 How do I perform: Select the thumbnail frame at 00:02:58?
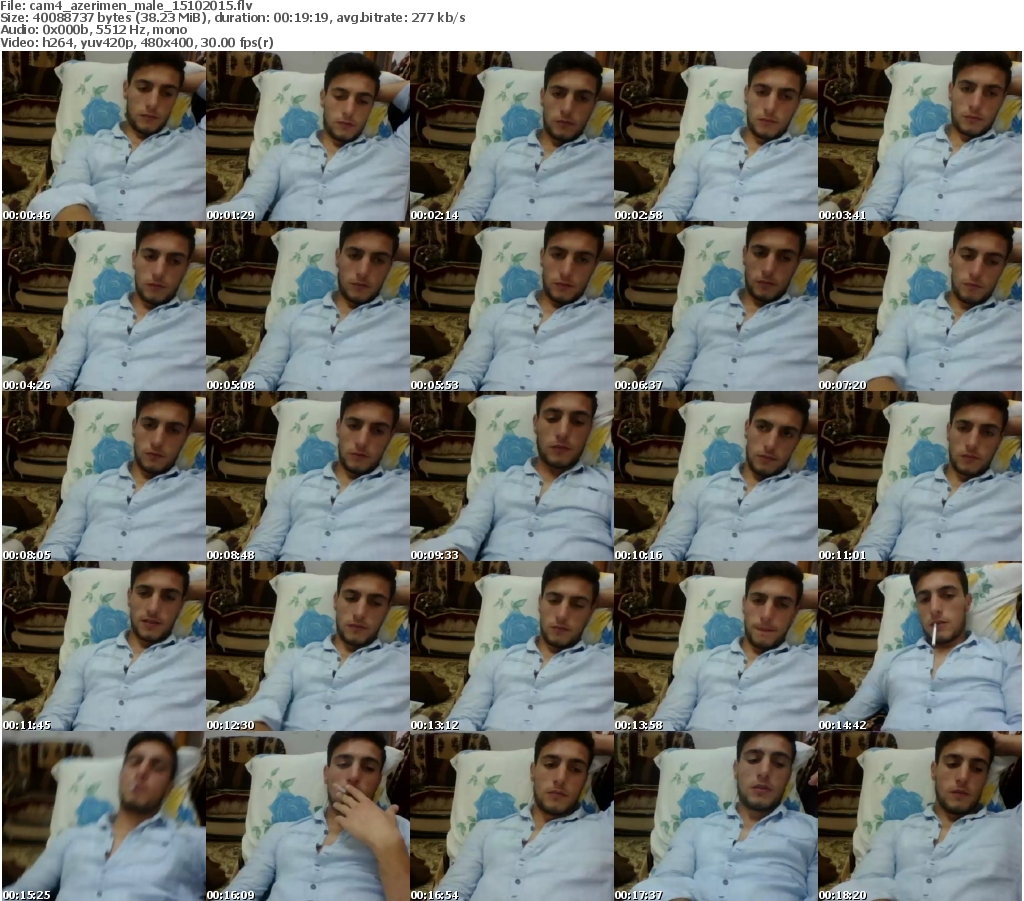716,136
